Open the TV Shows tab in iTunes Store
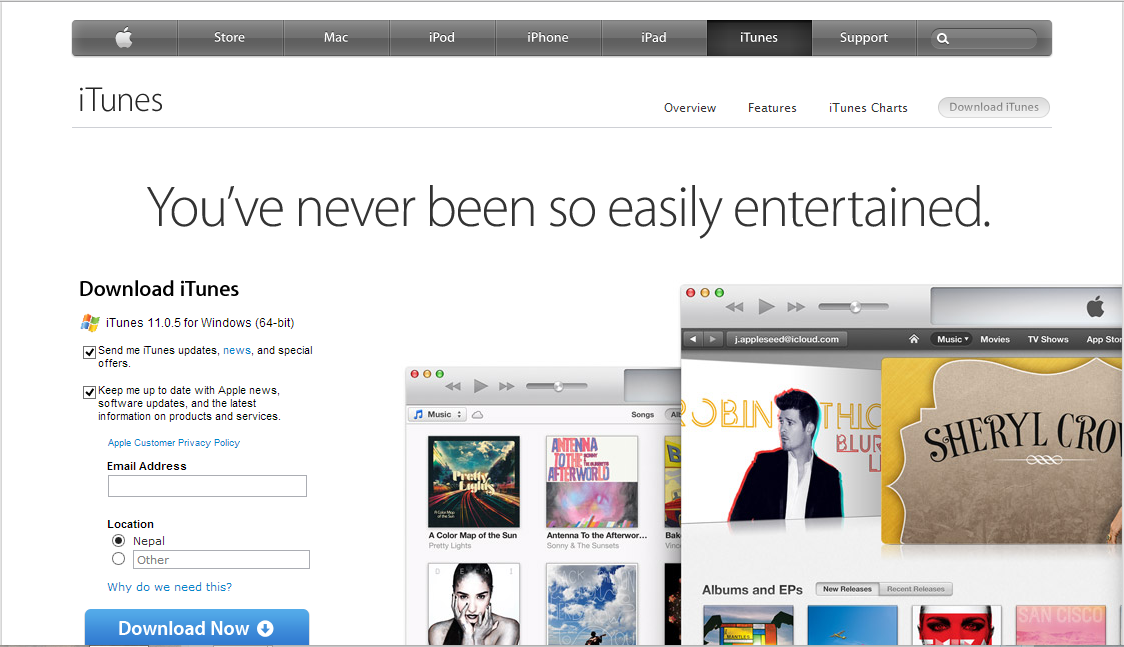This screenshot has width=1124, height=647. [x=1048, y=339]
